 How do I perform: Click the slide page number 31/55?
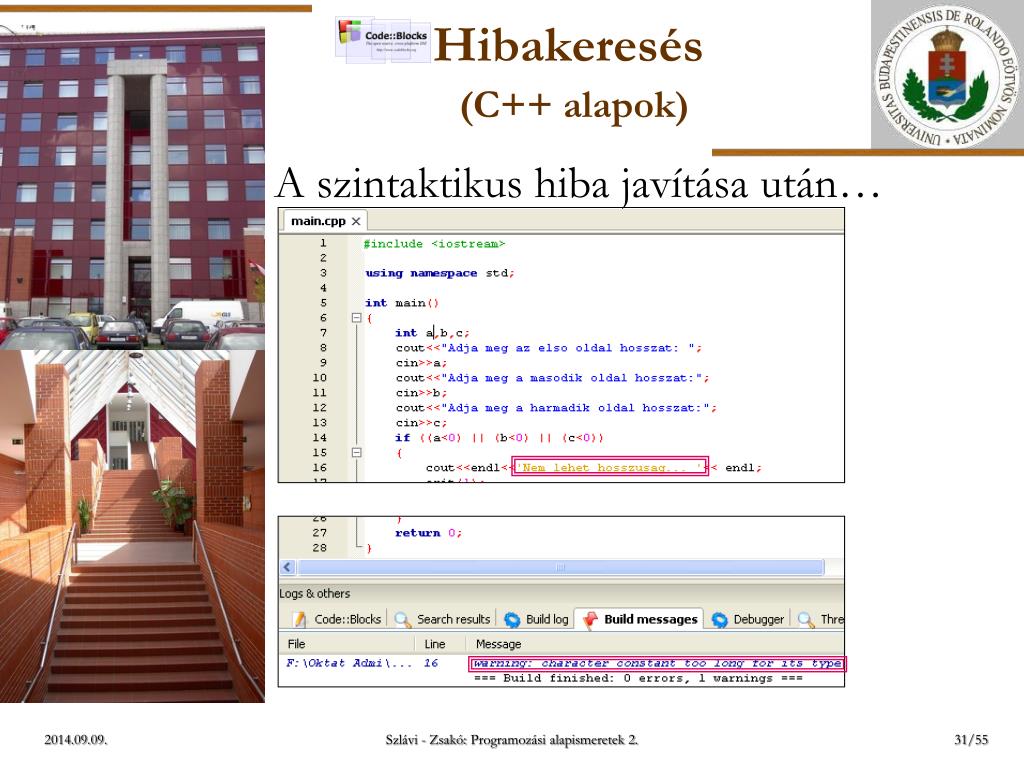[971, 740]
